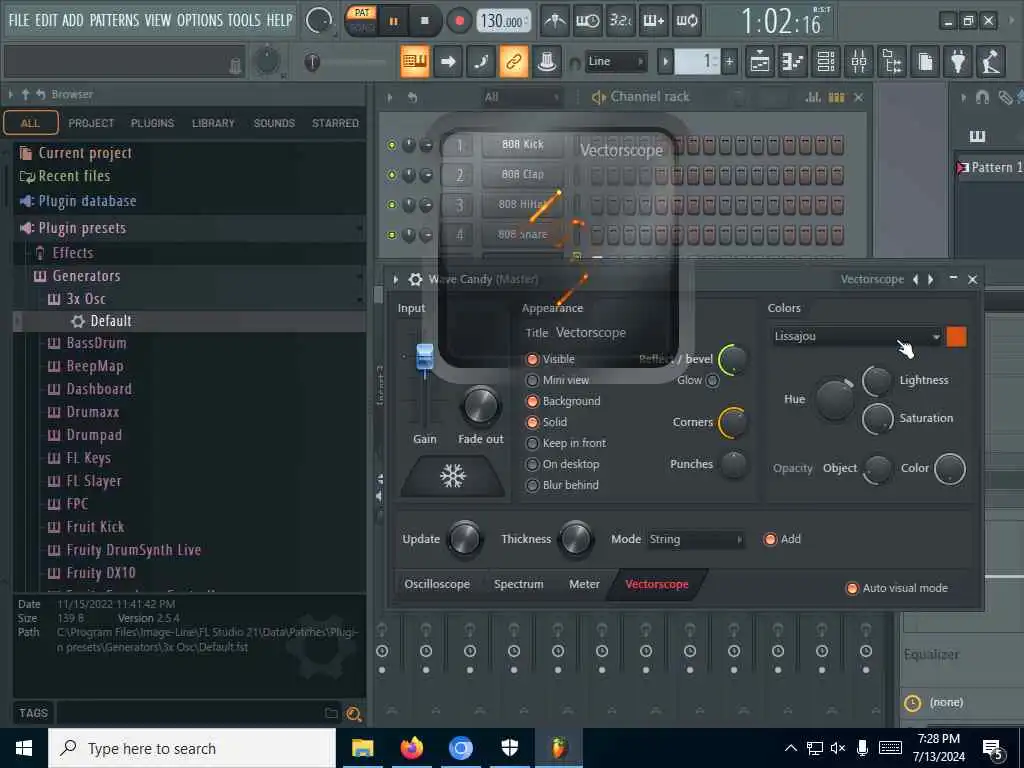Enable Keep in front option

[532, 443]
